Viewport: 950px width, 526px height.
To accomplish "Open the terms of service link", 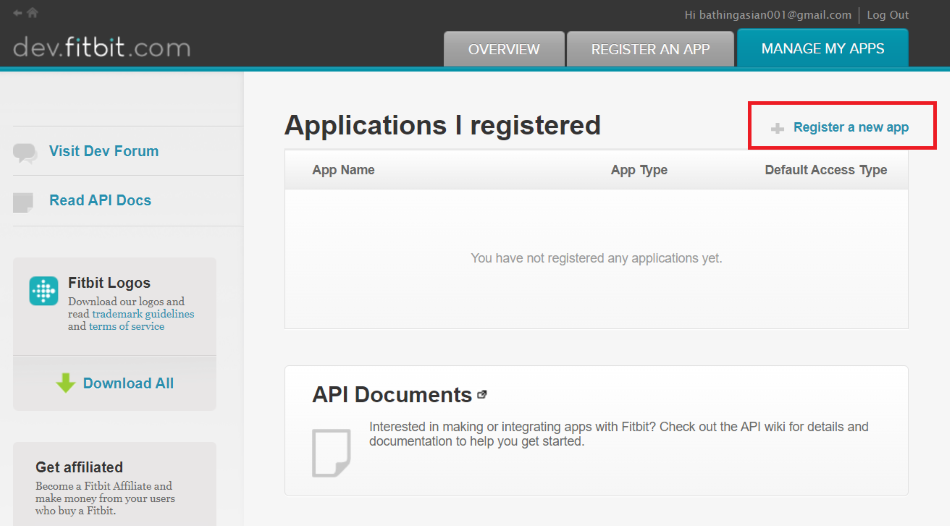I will [127, 326].
